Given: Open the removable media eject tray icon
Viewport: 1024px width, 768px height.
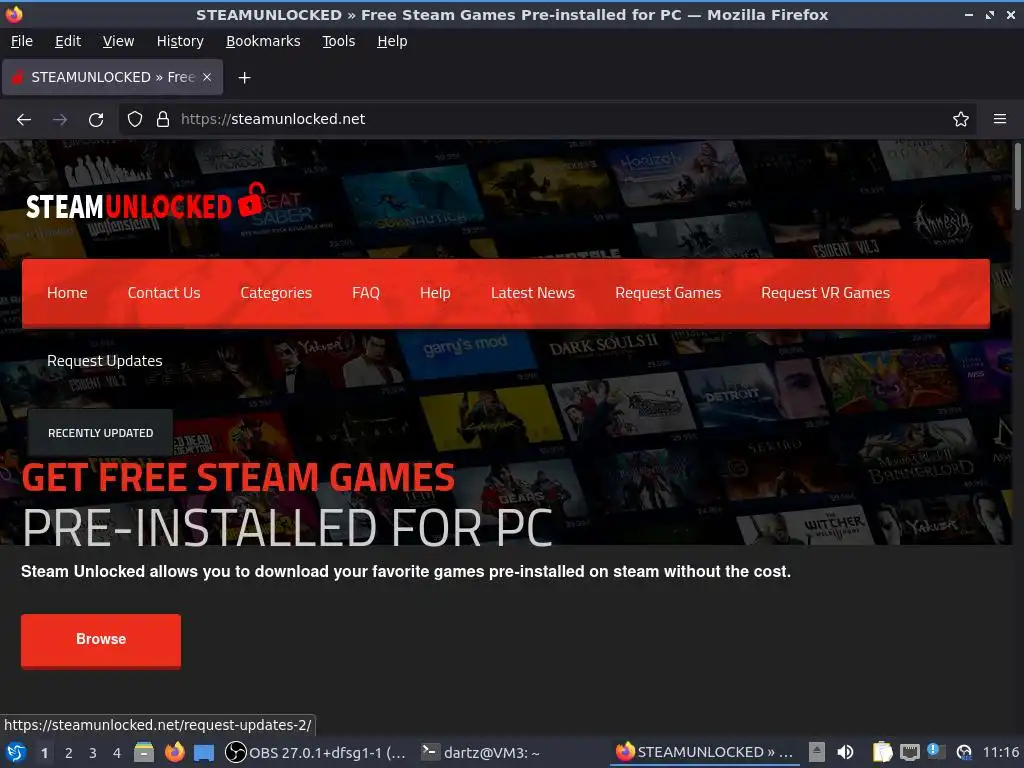Looking at the screenshot, I should 816,753.
